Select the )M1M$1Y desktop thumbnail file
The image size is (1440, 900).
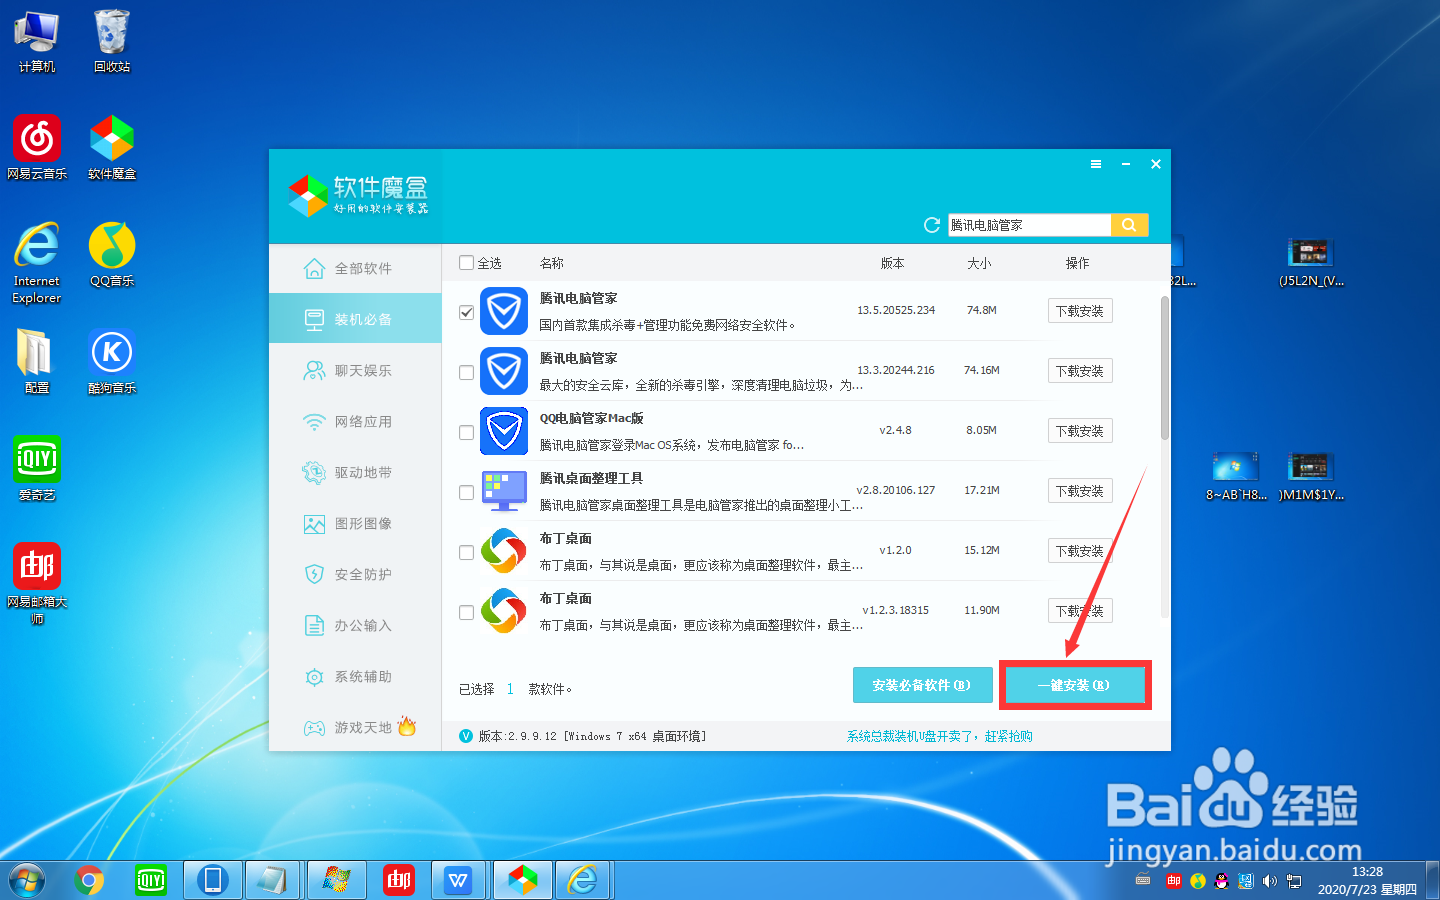[x=1311, y=476]
